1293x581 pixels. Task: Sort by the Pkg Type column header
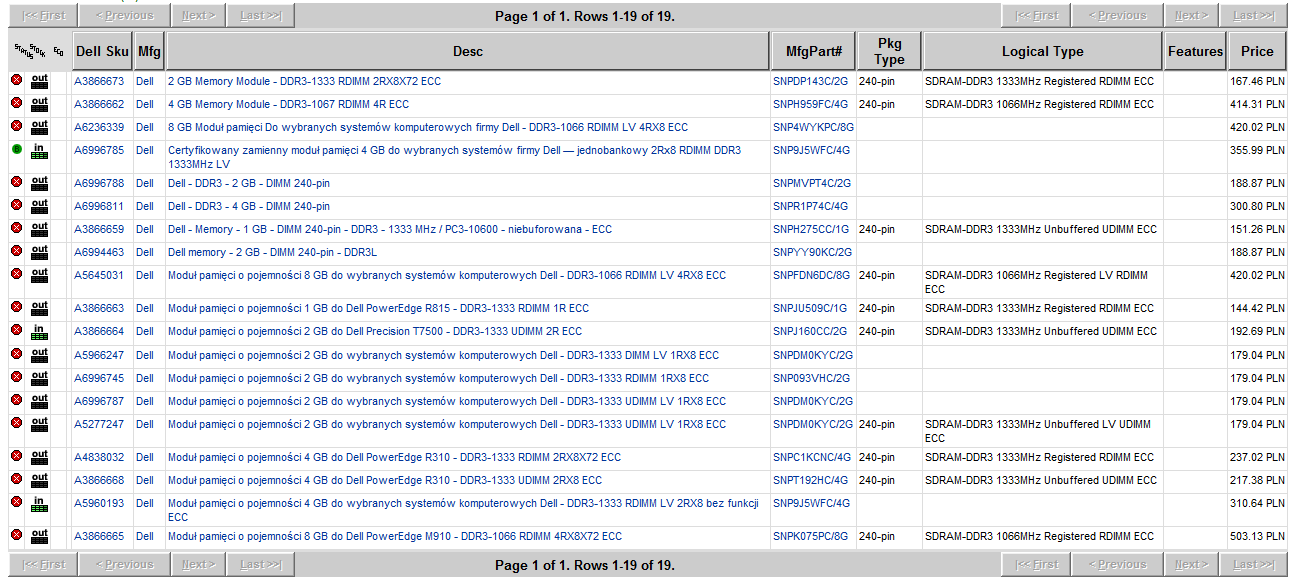pos(889,51)
